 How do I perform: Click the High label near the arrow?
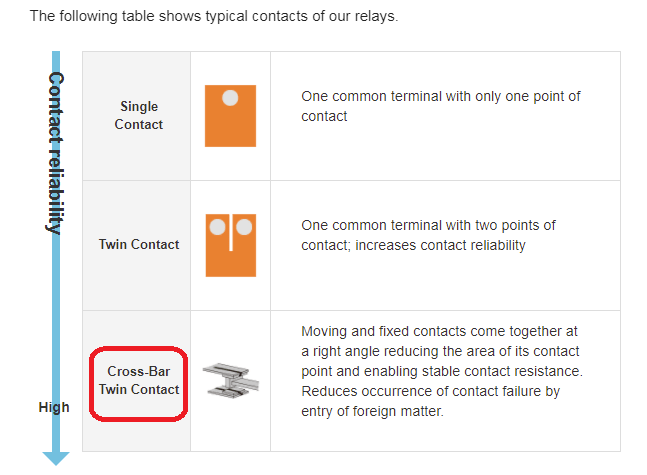(54, 407)
